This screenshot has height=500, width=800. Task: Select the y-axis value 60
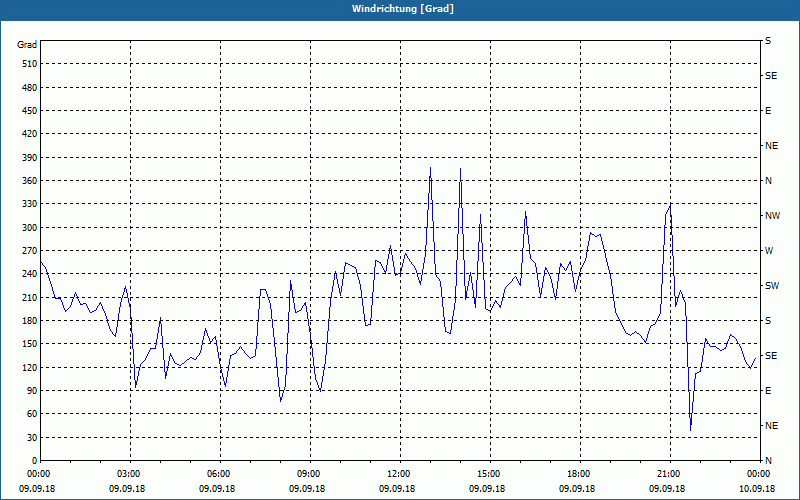click(32, 414)
